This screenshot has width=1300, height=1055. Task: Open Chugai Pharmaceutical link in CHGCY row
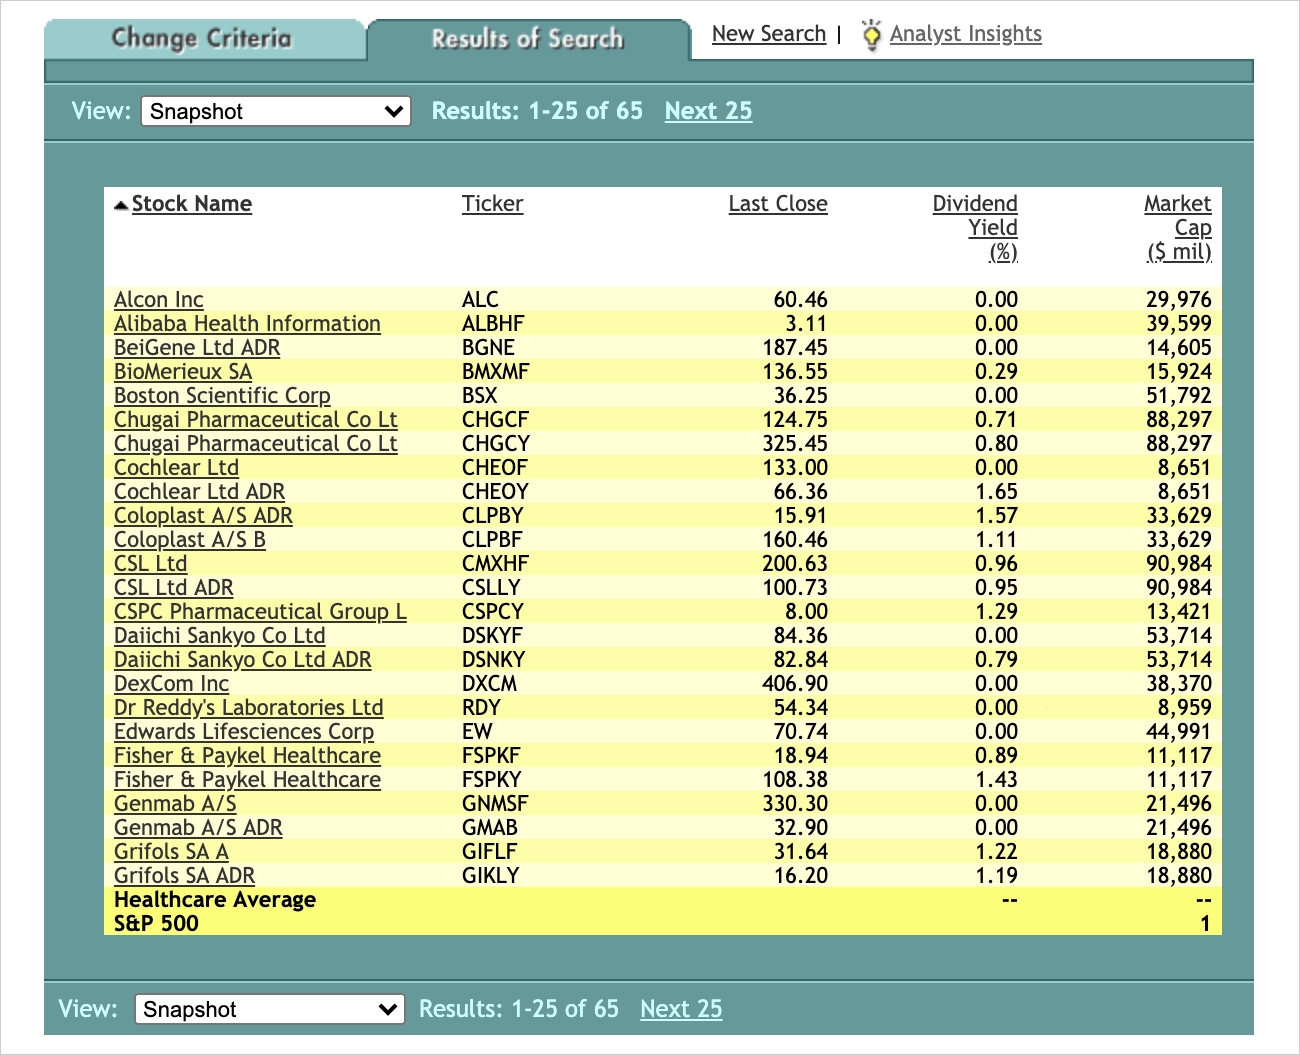coord(256,444)
